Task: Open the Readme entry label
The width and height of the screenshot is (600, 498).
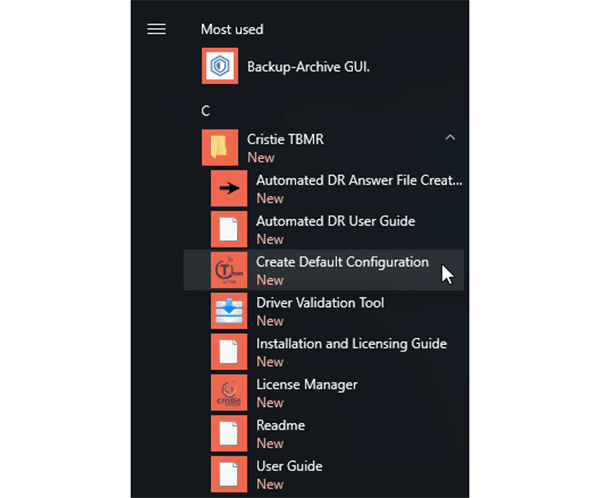Action: coord(281,425)
